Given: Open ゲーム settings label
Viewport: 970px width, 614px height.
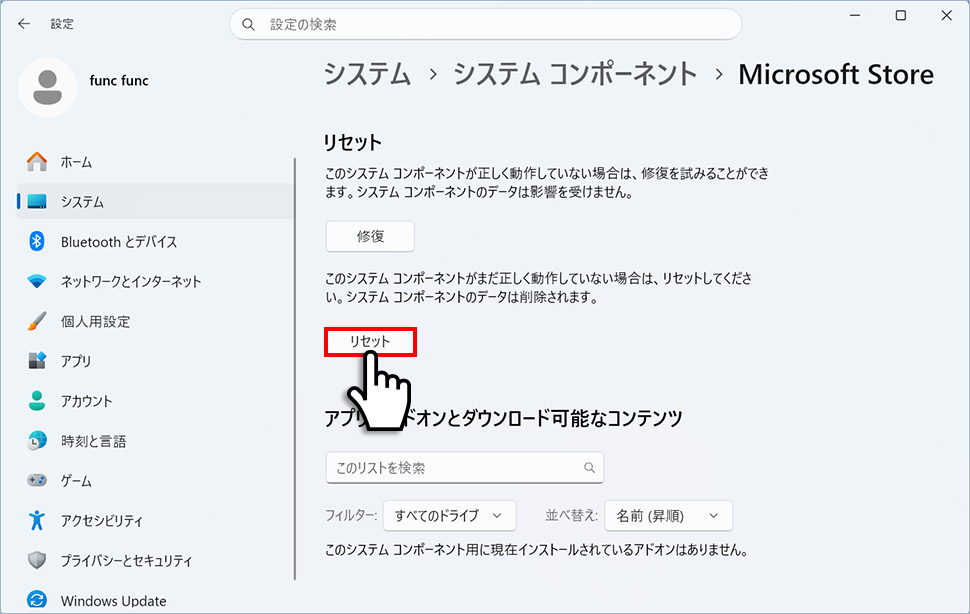Looking at the screenshot, I should click(x=75, y=480).
